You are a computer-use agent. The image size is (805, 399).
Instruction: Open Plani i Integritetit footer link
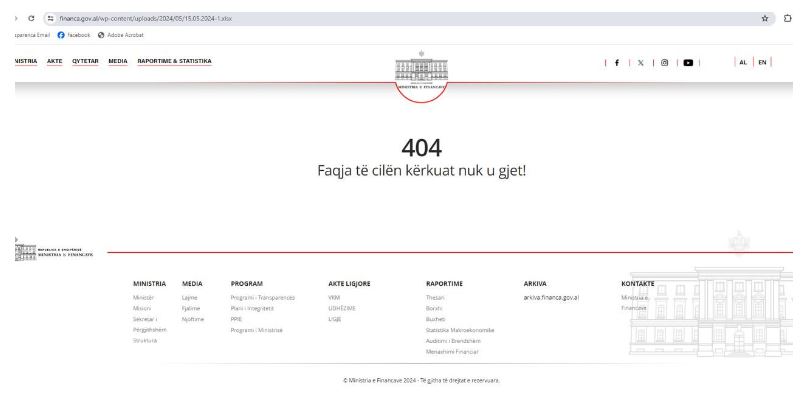click(252, 308)
